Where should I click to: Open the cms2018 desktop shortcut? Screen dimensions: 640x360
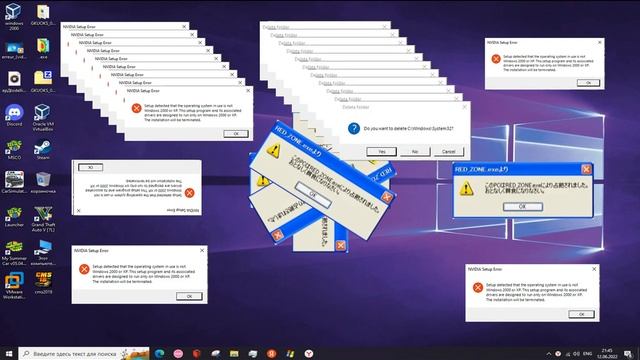43,283
